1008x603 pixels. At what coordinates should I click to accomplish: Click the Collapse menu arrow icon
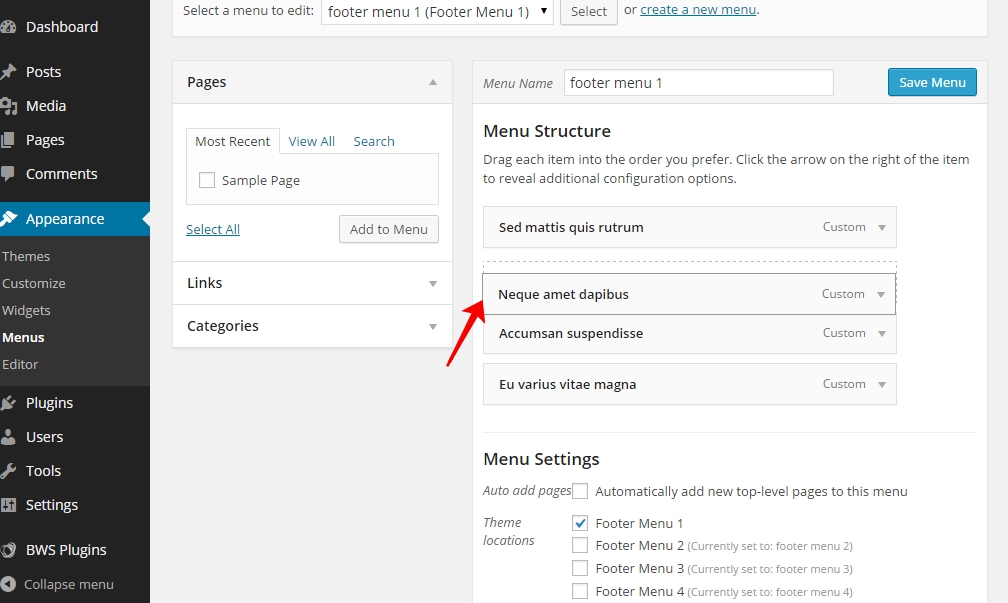pyautogui.click(x=9, y=584)
